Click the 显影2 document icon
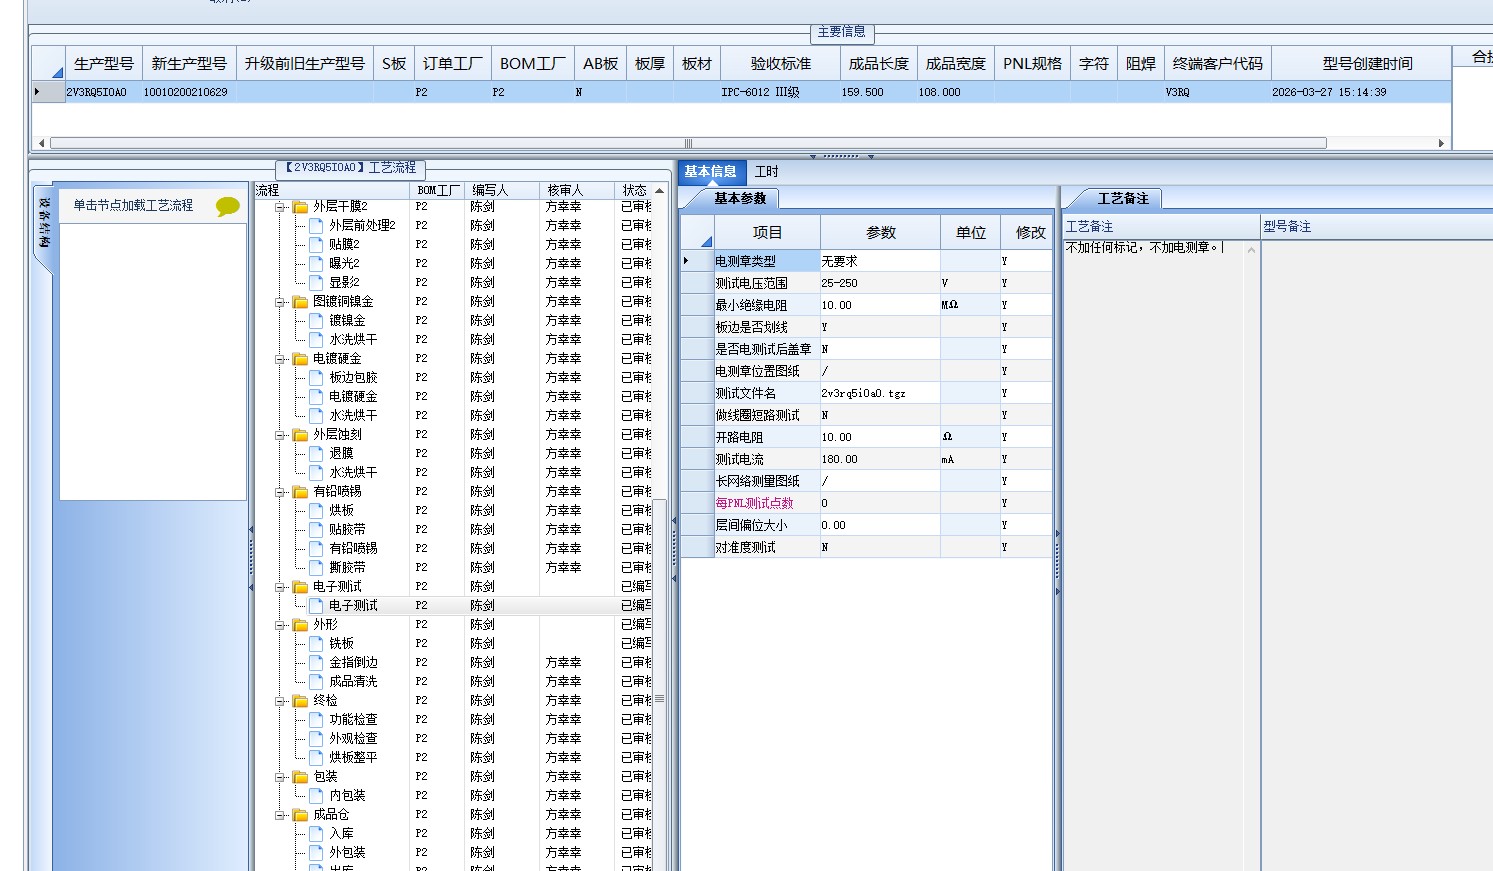Image resolution: width=1493 pixels, height=871 pixels. click(316, 283)
